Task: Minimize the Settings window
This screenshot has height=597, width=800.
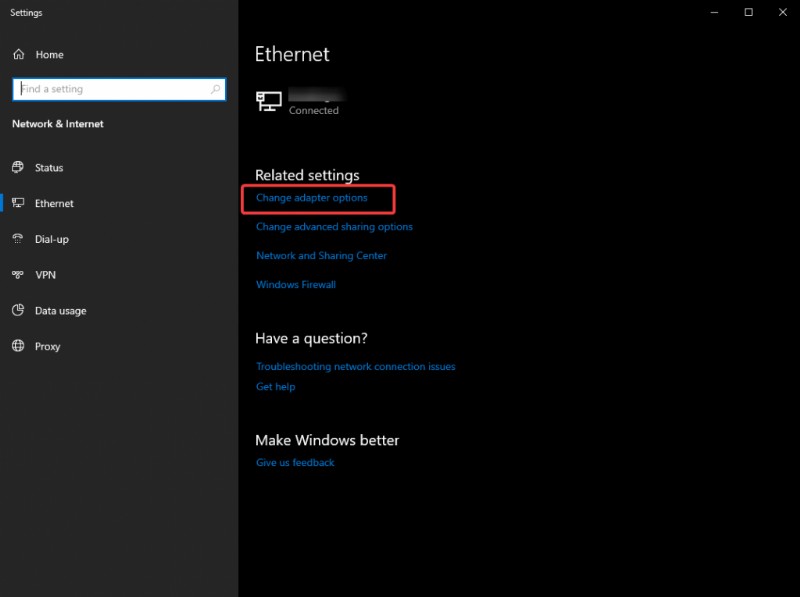Action: pos(713,12)
